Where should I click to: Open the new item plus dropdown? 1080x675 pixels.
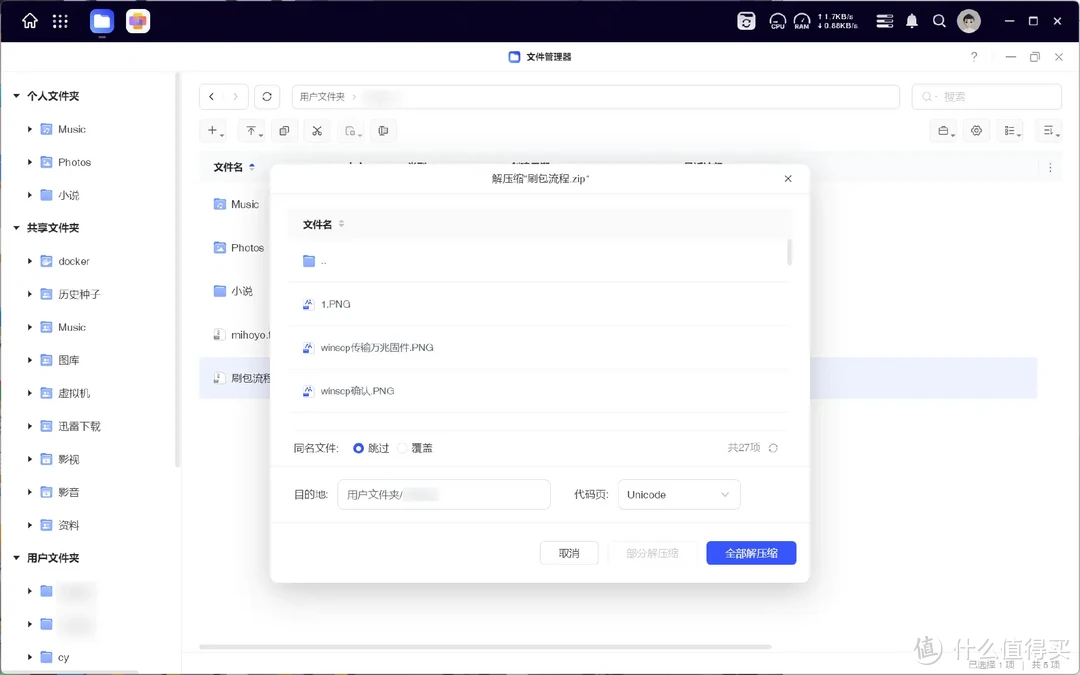click(x=215, y=131)
